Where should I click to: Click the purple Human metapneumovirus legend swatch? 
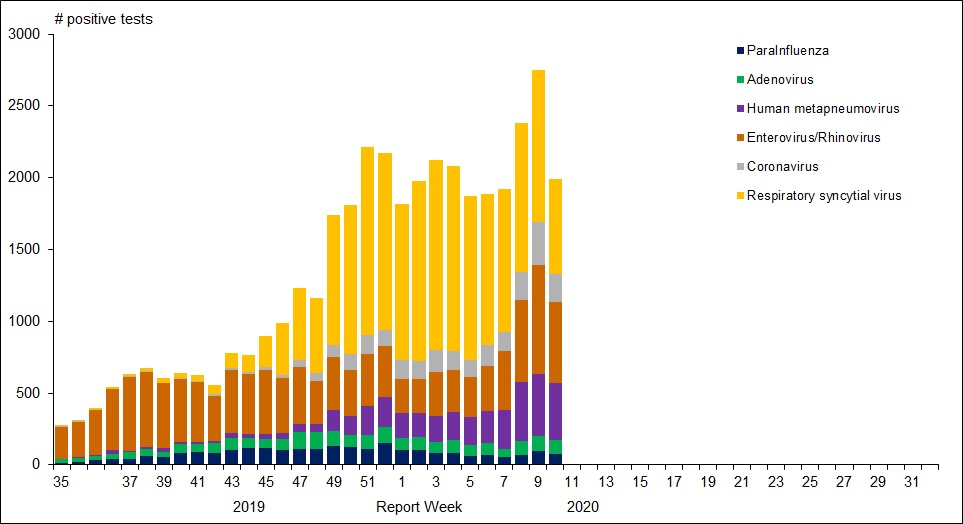pos(740,109)
